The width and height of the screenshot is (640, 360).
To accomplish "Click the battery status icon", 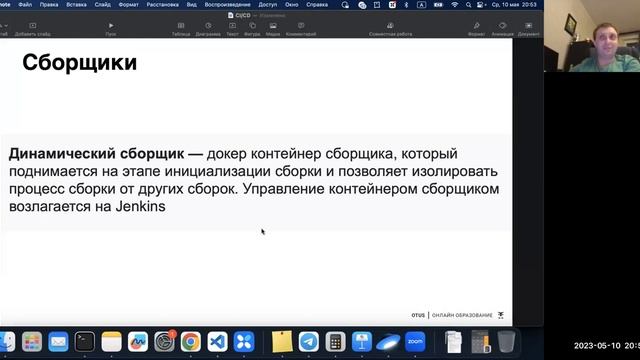I will [x=438, y=5].
